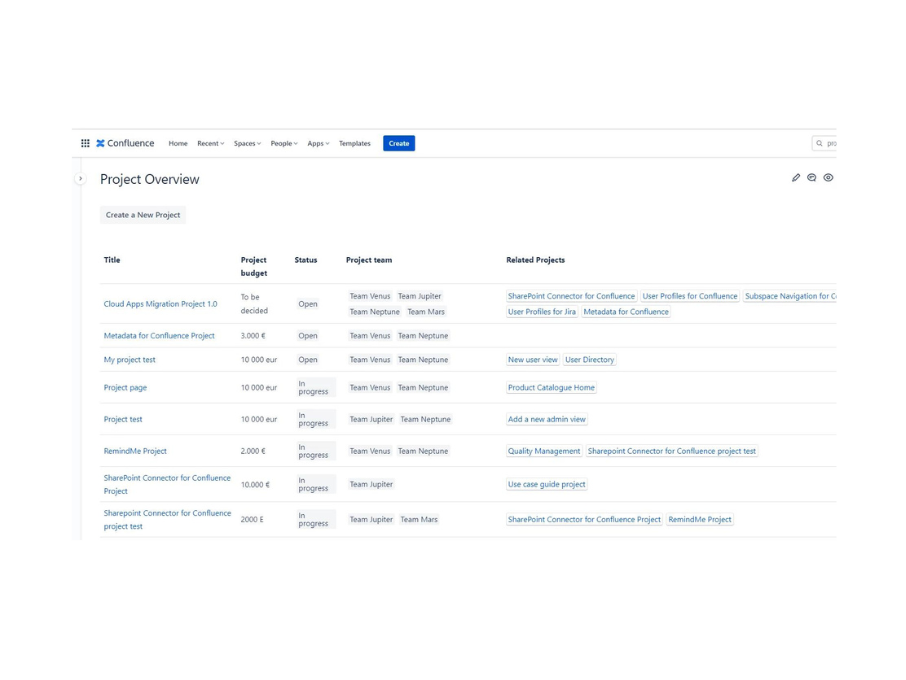Open RemindMe Project related link in last row
This screenshot has height=680, width=906.
(x=700, y=519)
